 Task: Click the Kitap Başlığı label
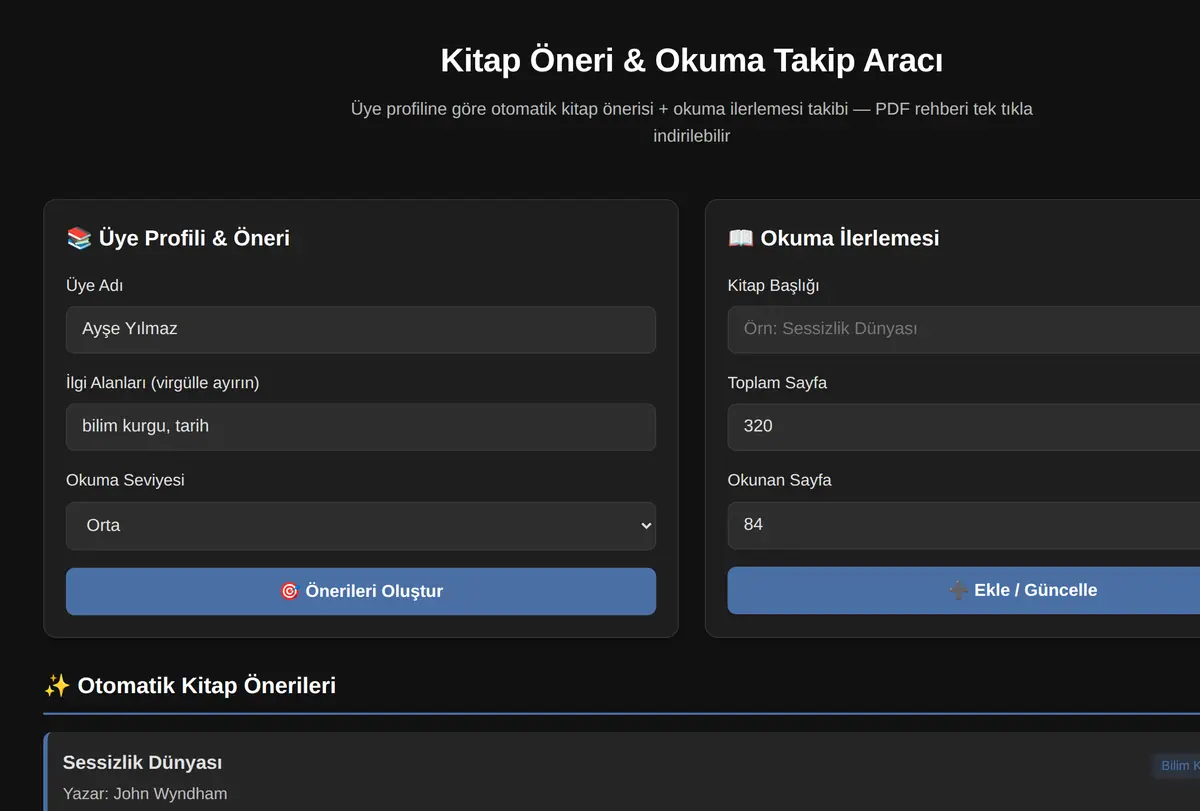point(774,286)
